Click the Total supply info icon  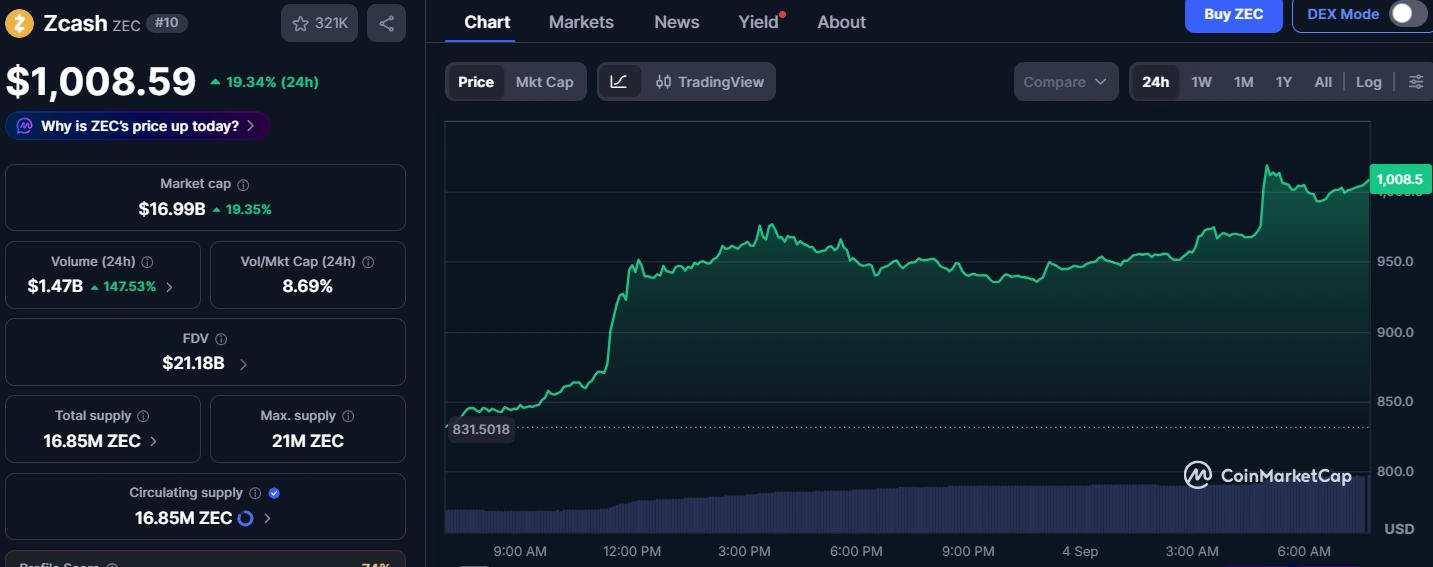pos(143,416)
